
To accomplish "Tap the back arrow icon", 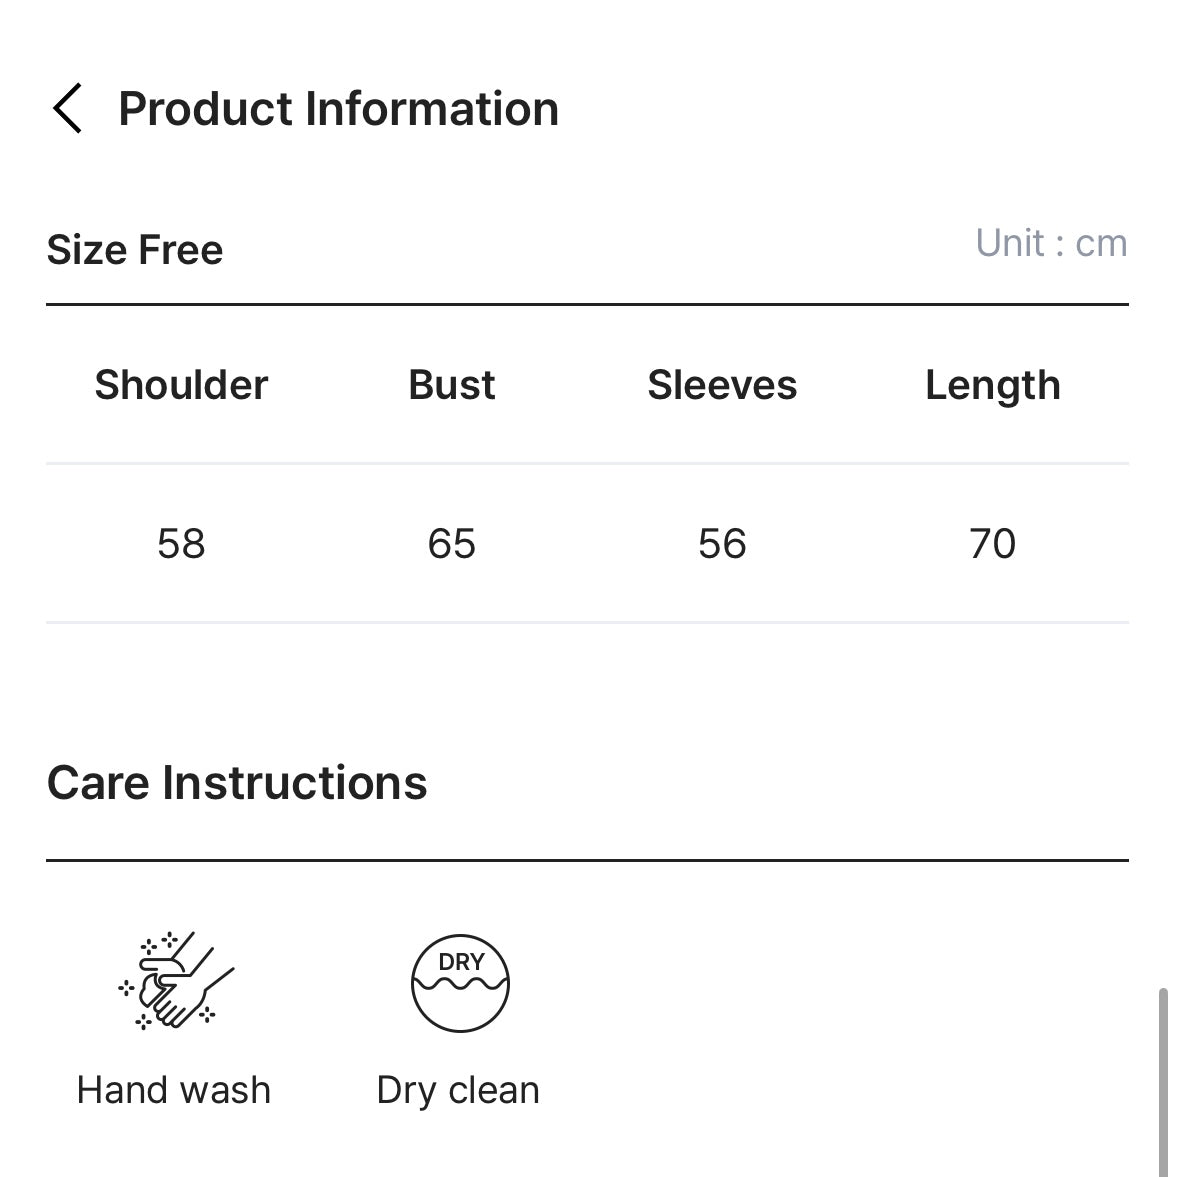I will coord(67,108).
